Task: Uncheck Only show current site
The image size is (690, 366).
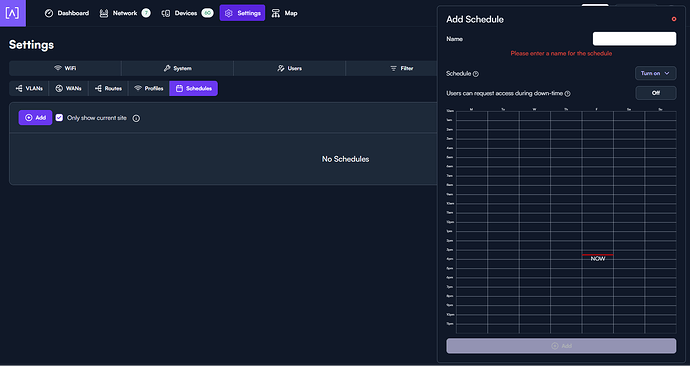Action: pyautogui.click(x=59, y=117)
